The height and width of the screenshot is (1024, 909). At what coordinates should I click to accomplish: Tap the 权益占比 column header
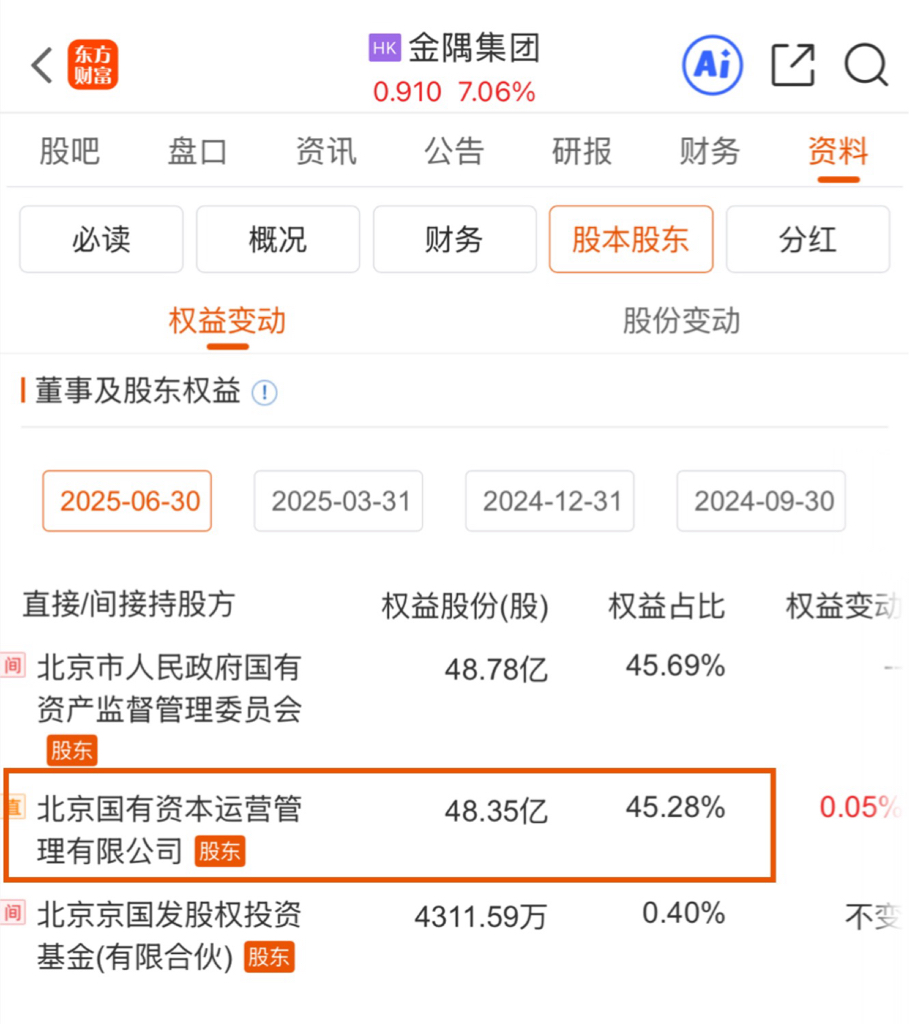667,607
